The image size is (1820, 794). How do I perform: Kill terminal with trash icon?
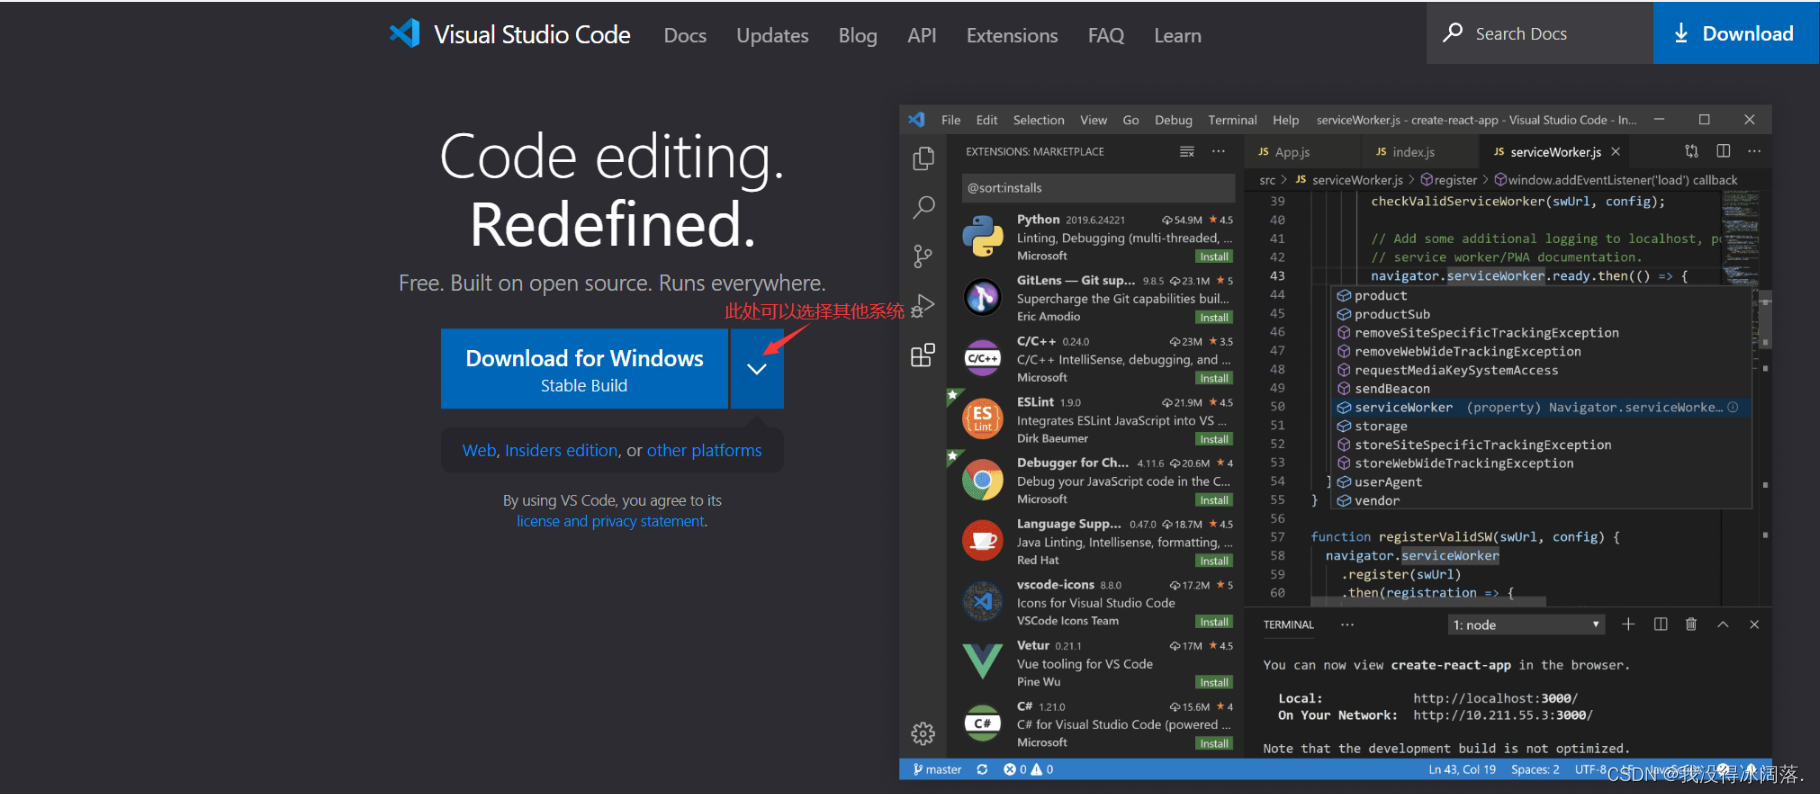[1691, 624]
